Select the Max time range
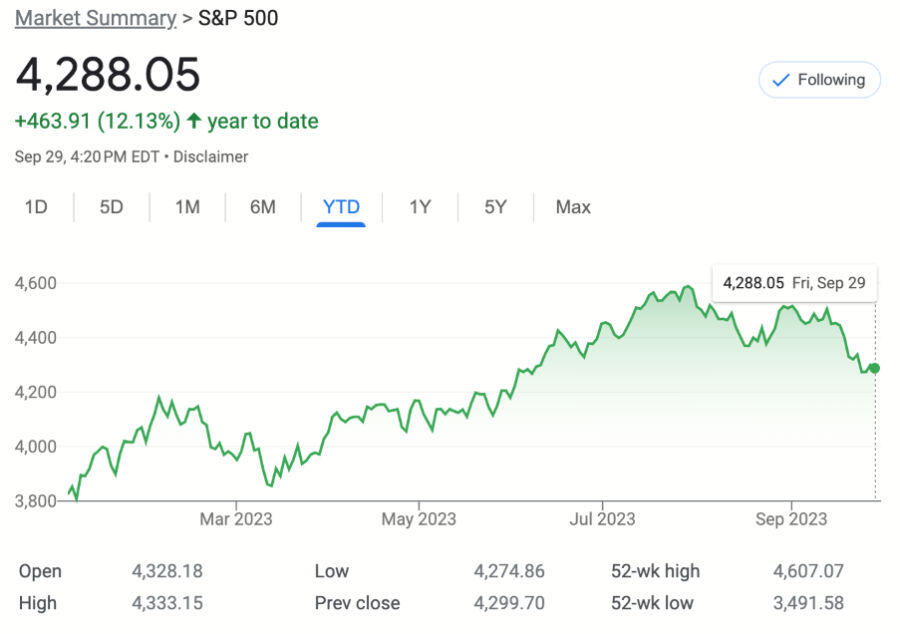This screenshot has height=634, width=900. tap(573, 207)
